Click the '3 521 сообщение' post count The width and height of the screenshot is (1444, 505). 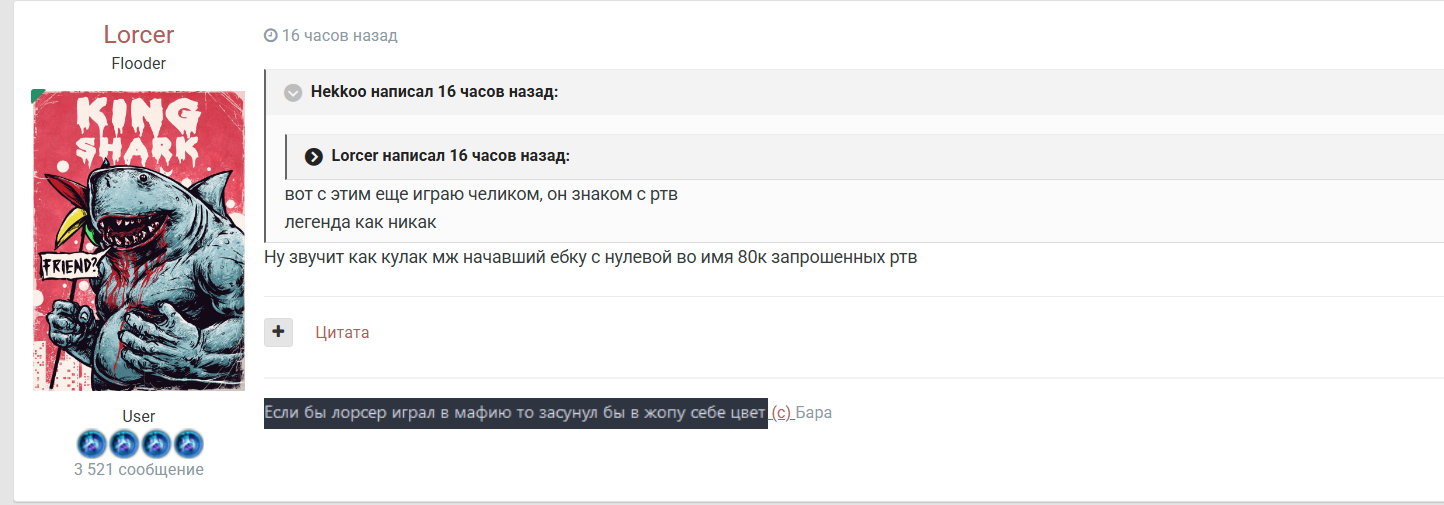pos(139,469)
